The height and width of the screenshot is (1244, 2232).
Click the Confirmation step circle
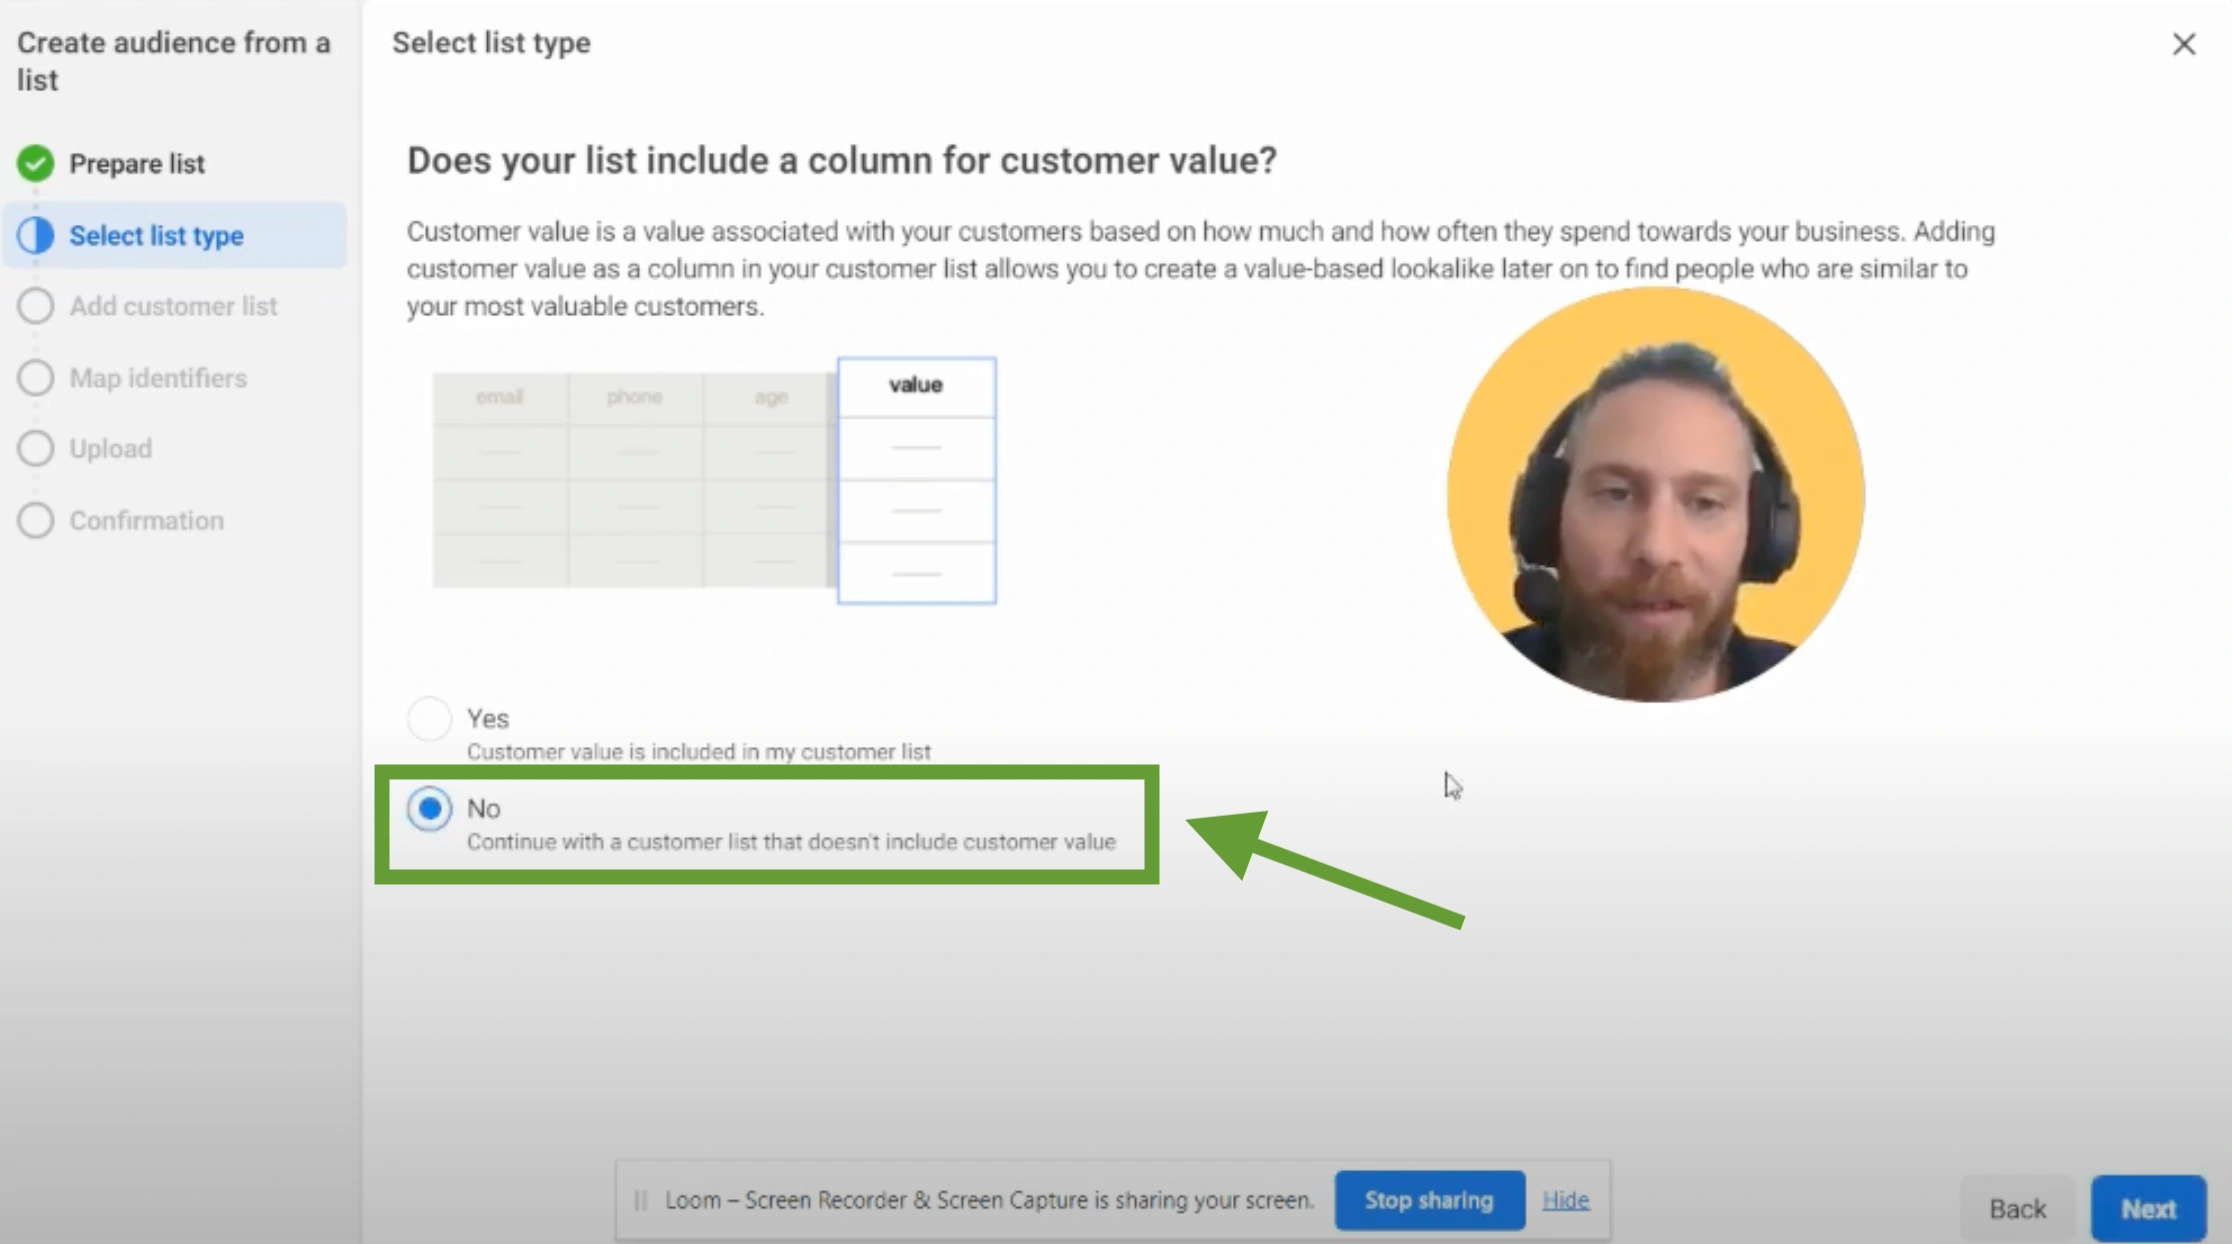coord(35,520)
